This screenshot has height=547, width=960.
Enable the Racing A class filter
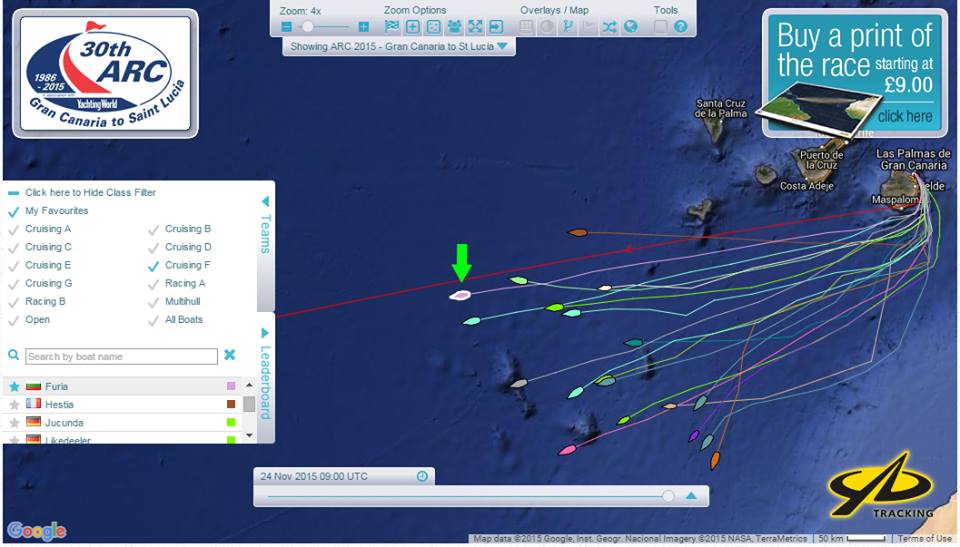coord(154,284)
